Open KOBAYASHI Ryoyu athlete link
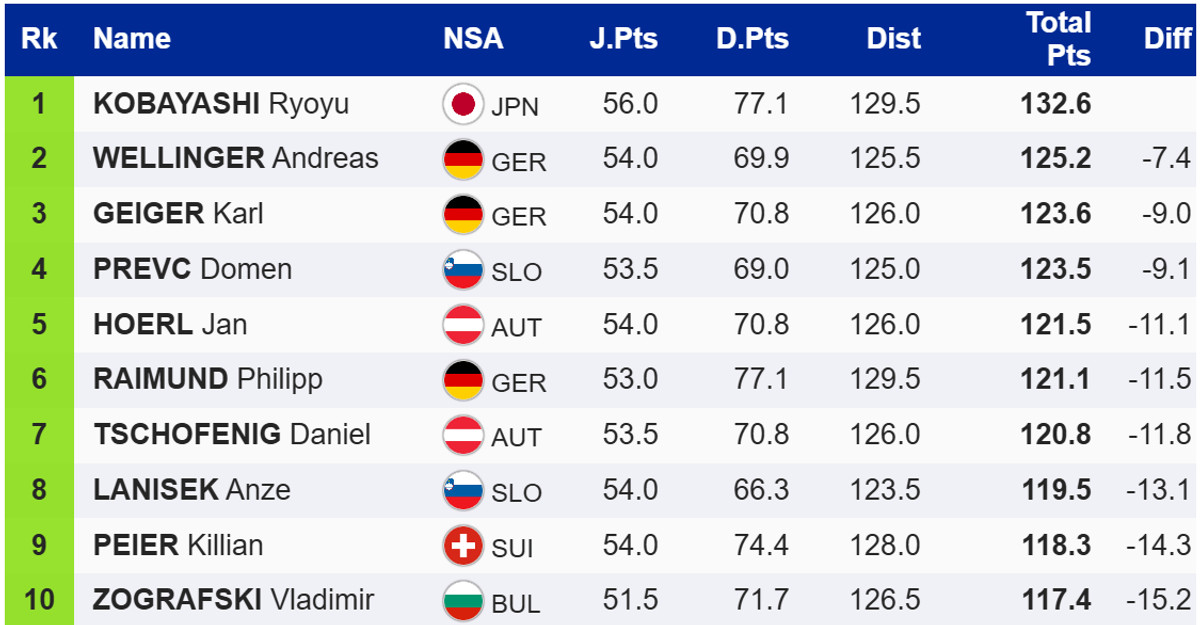 click(x=221, y=104)
